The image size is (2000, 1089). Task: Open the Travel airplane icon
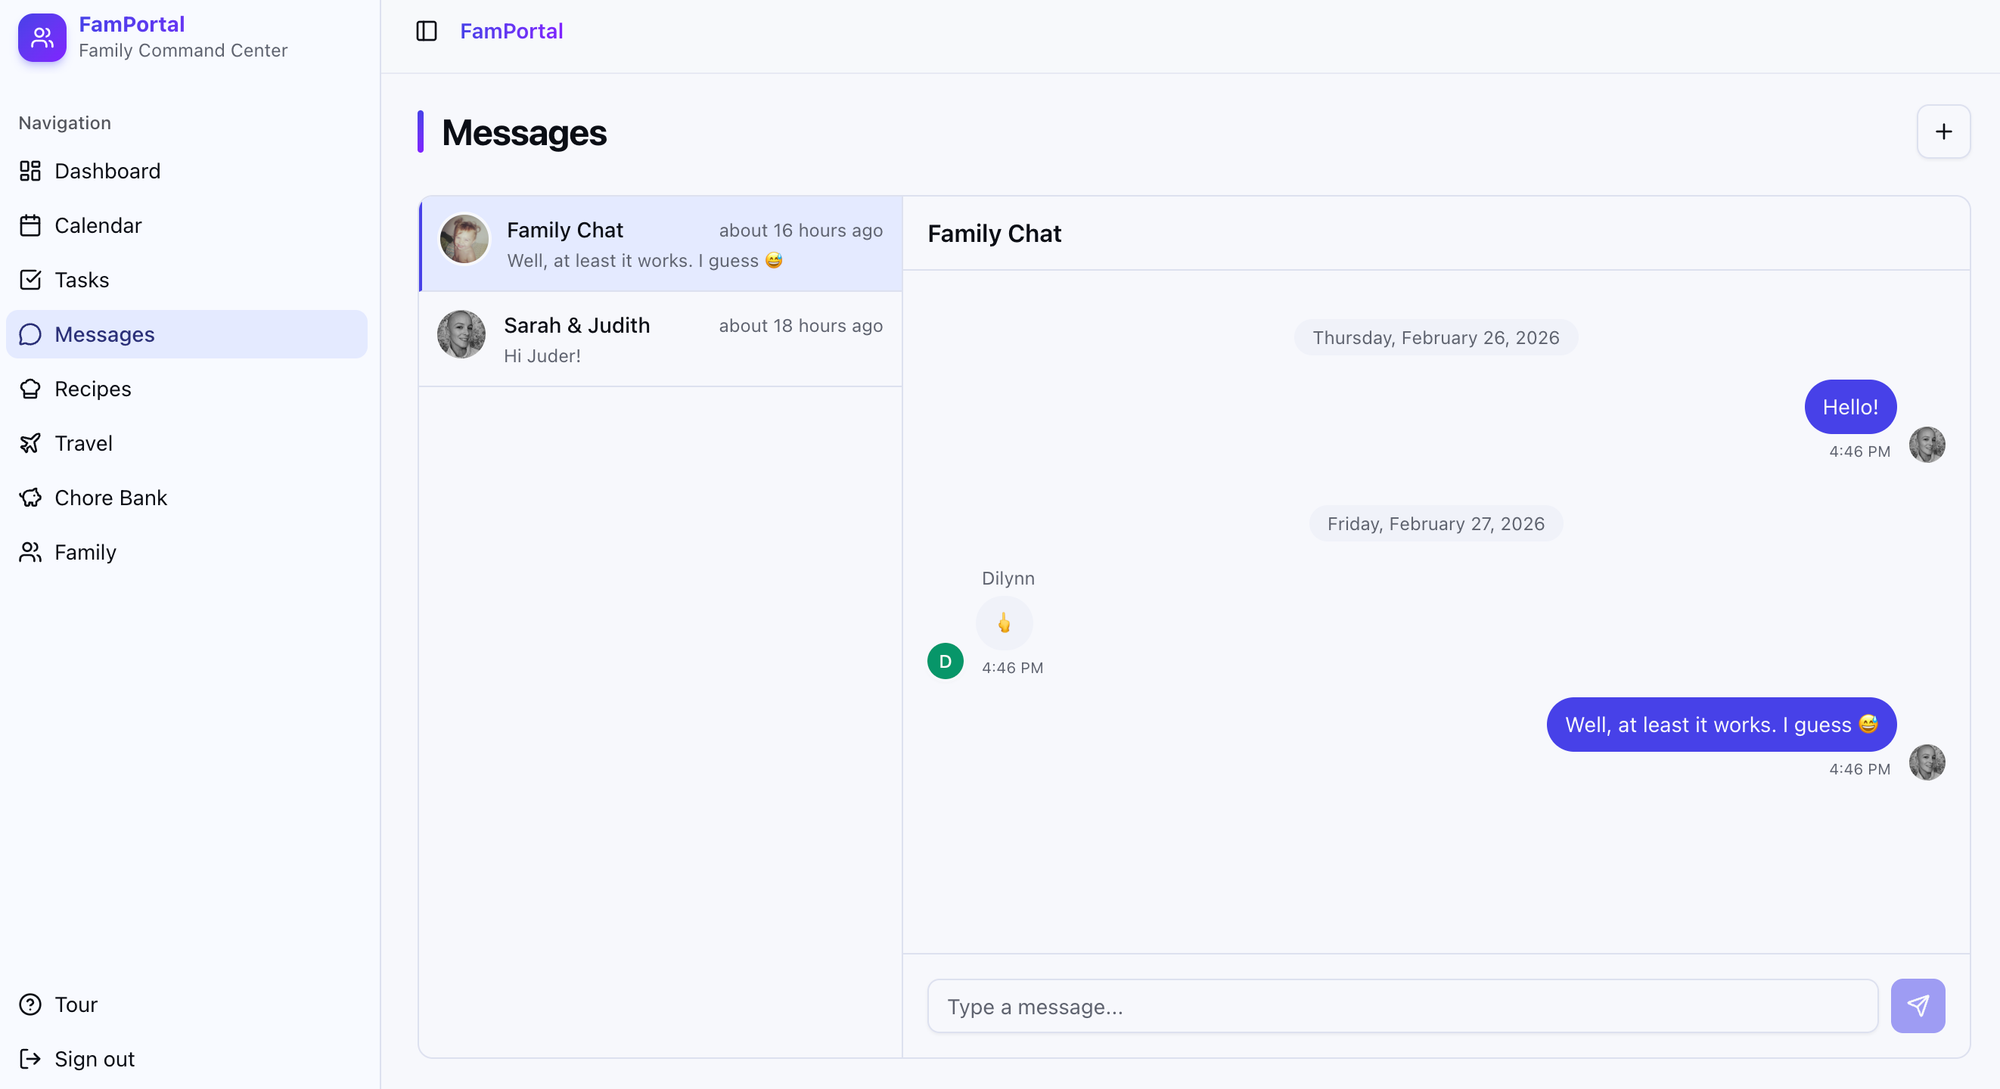(31, 443)
